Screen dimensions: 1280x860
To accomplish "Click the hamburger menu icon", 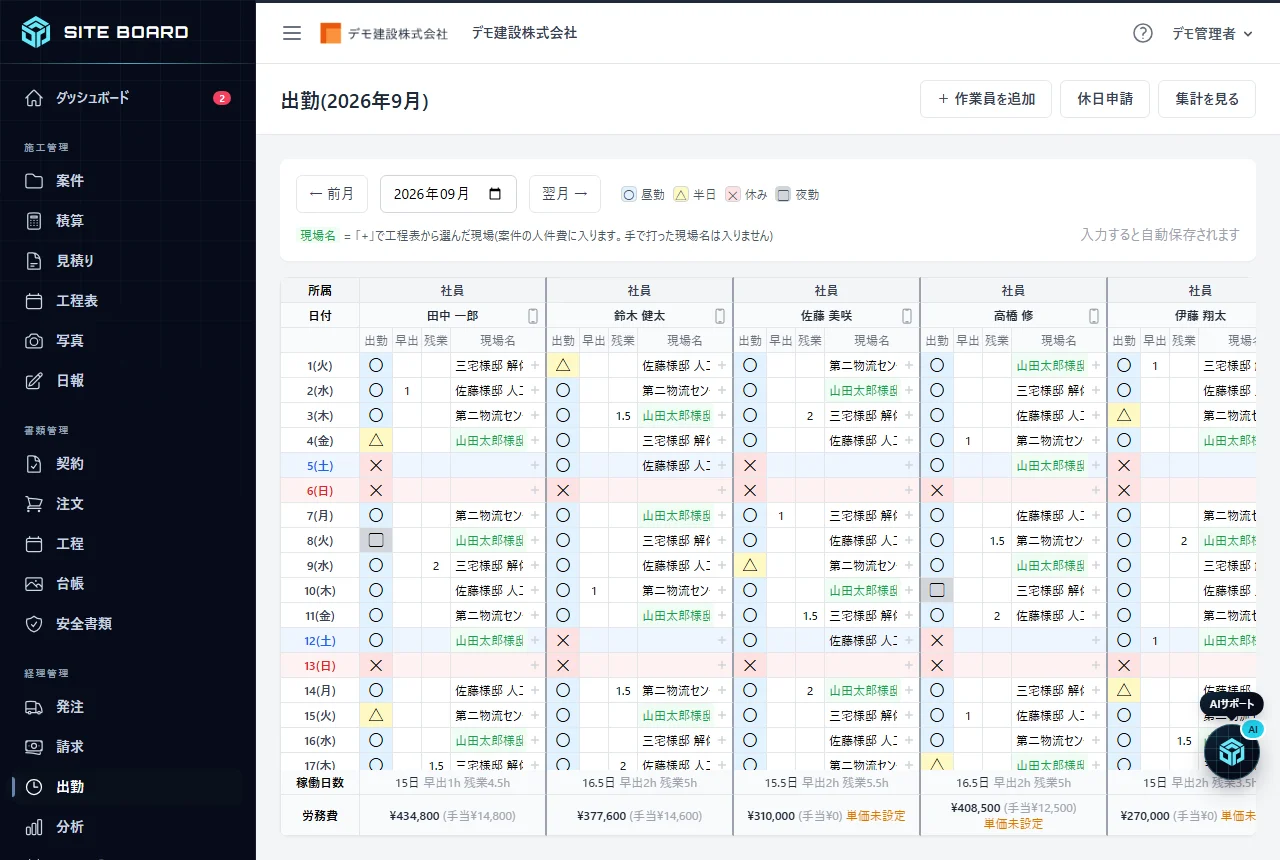I will [x=292, y=33].
